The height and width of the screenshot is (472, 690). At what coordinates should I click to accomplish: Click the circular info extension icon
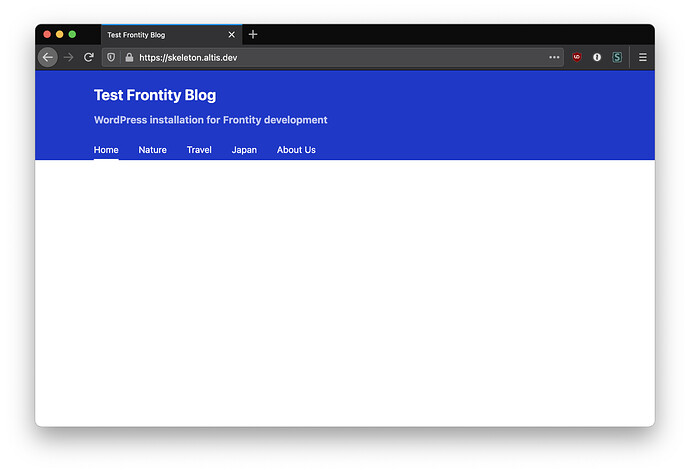tap(597, 57)
